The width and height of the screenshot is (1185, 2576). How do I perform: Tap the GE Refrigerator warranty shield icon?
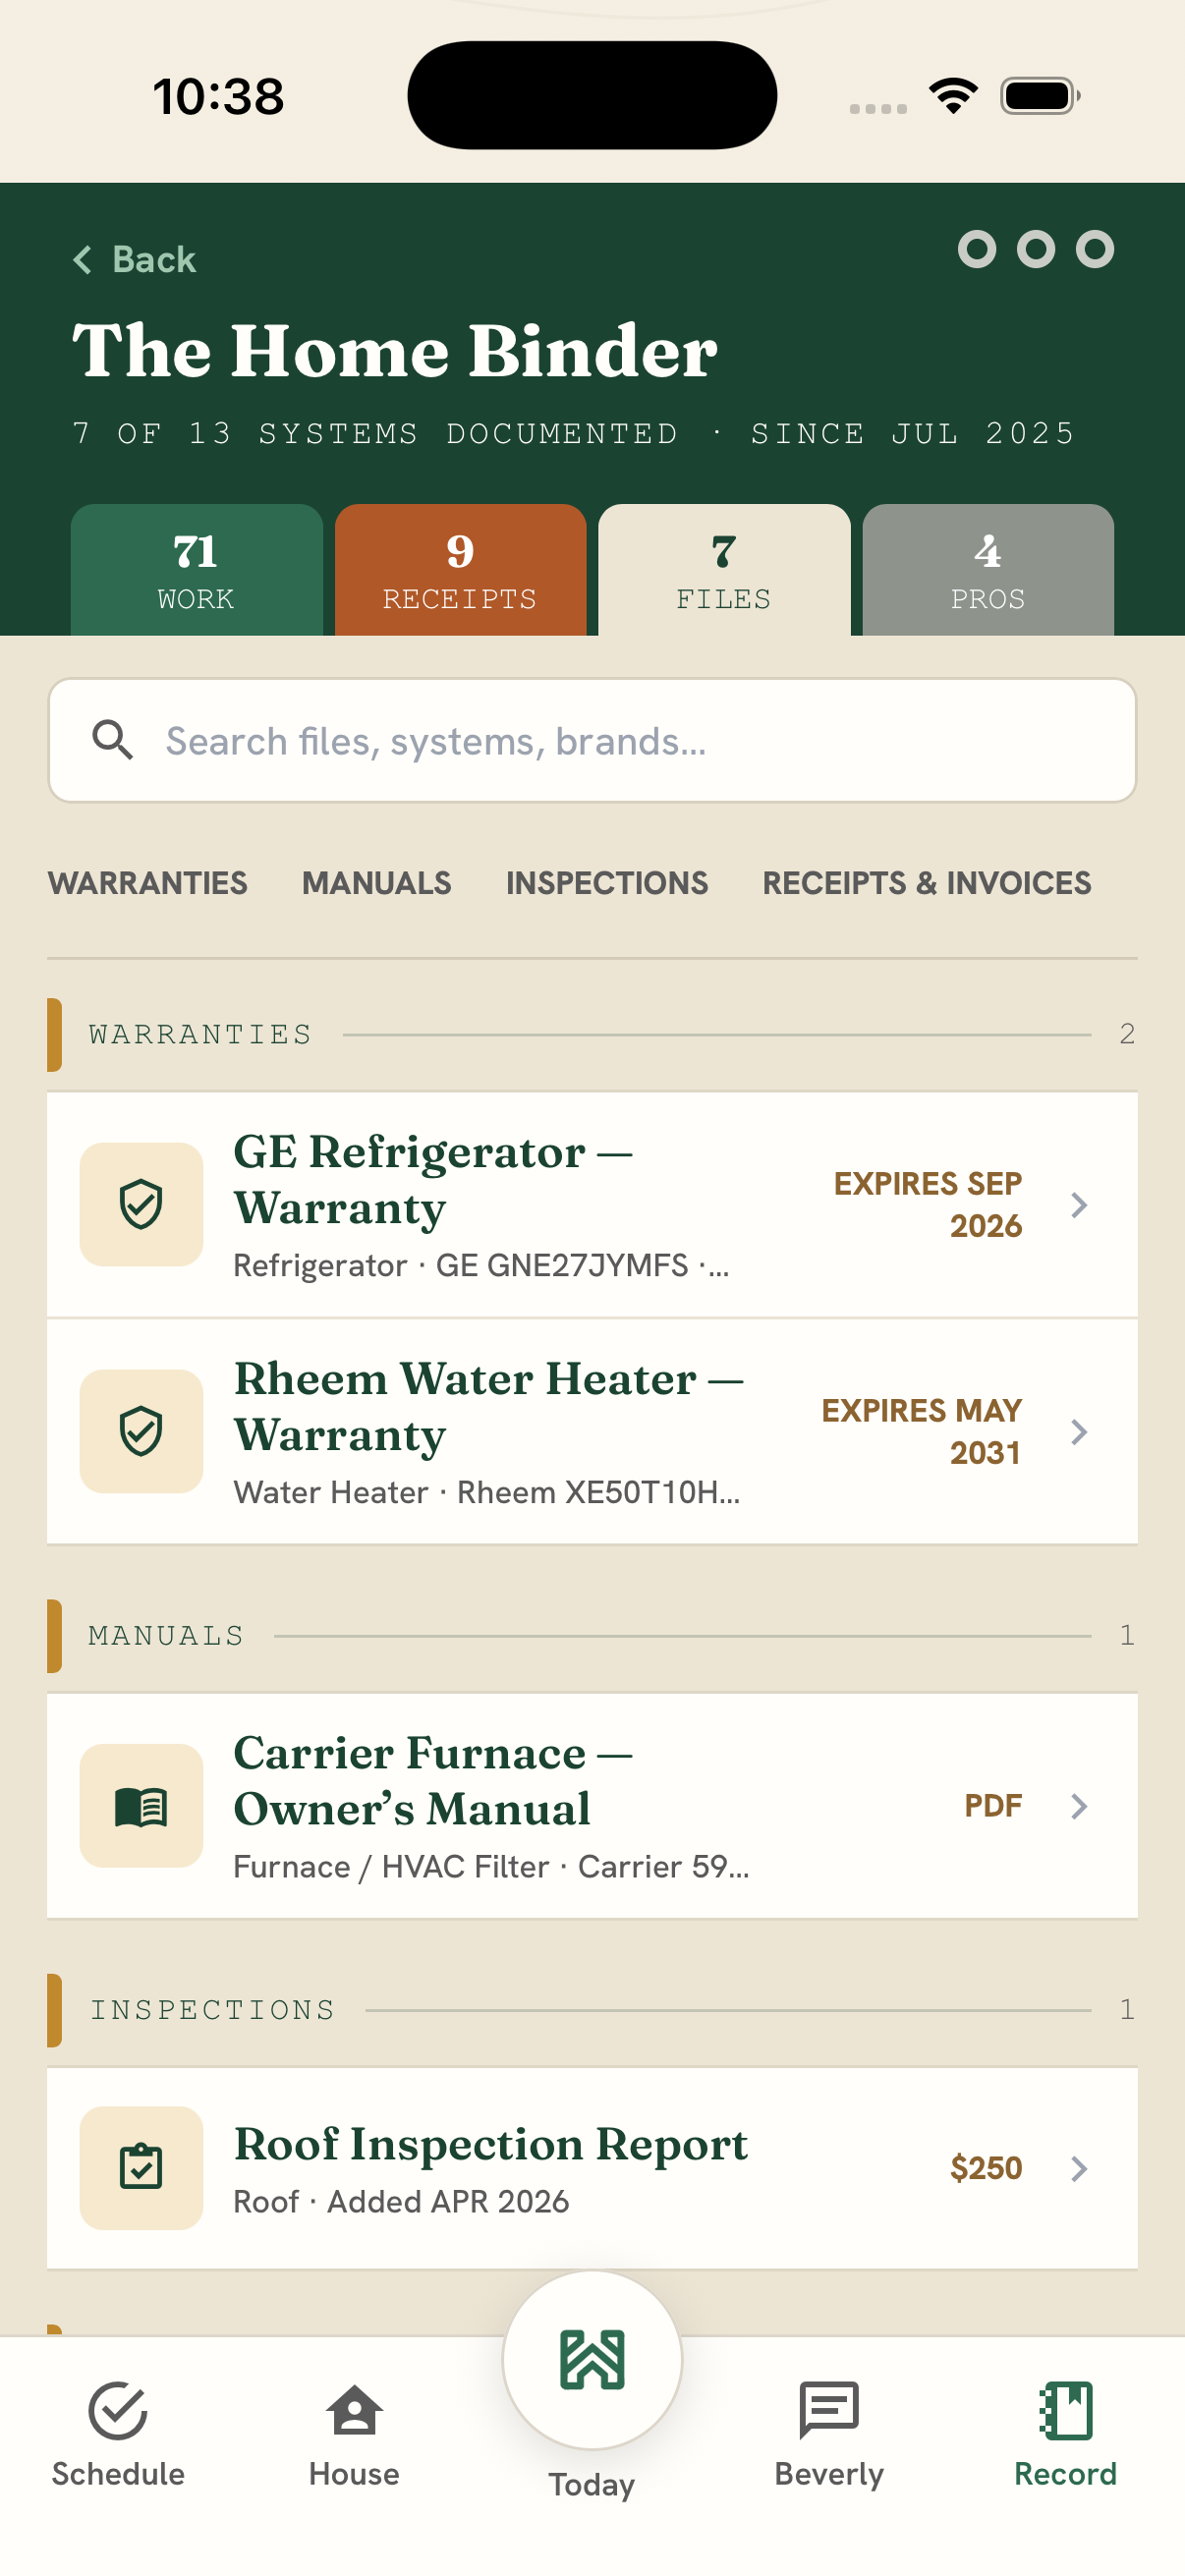141,1204
